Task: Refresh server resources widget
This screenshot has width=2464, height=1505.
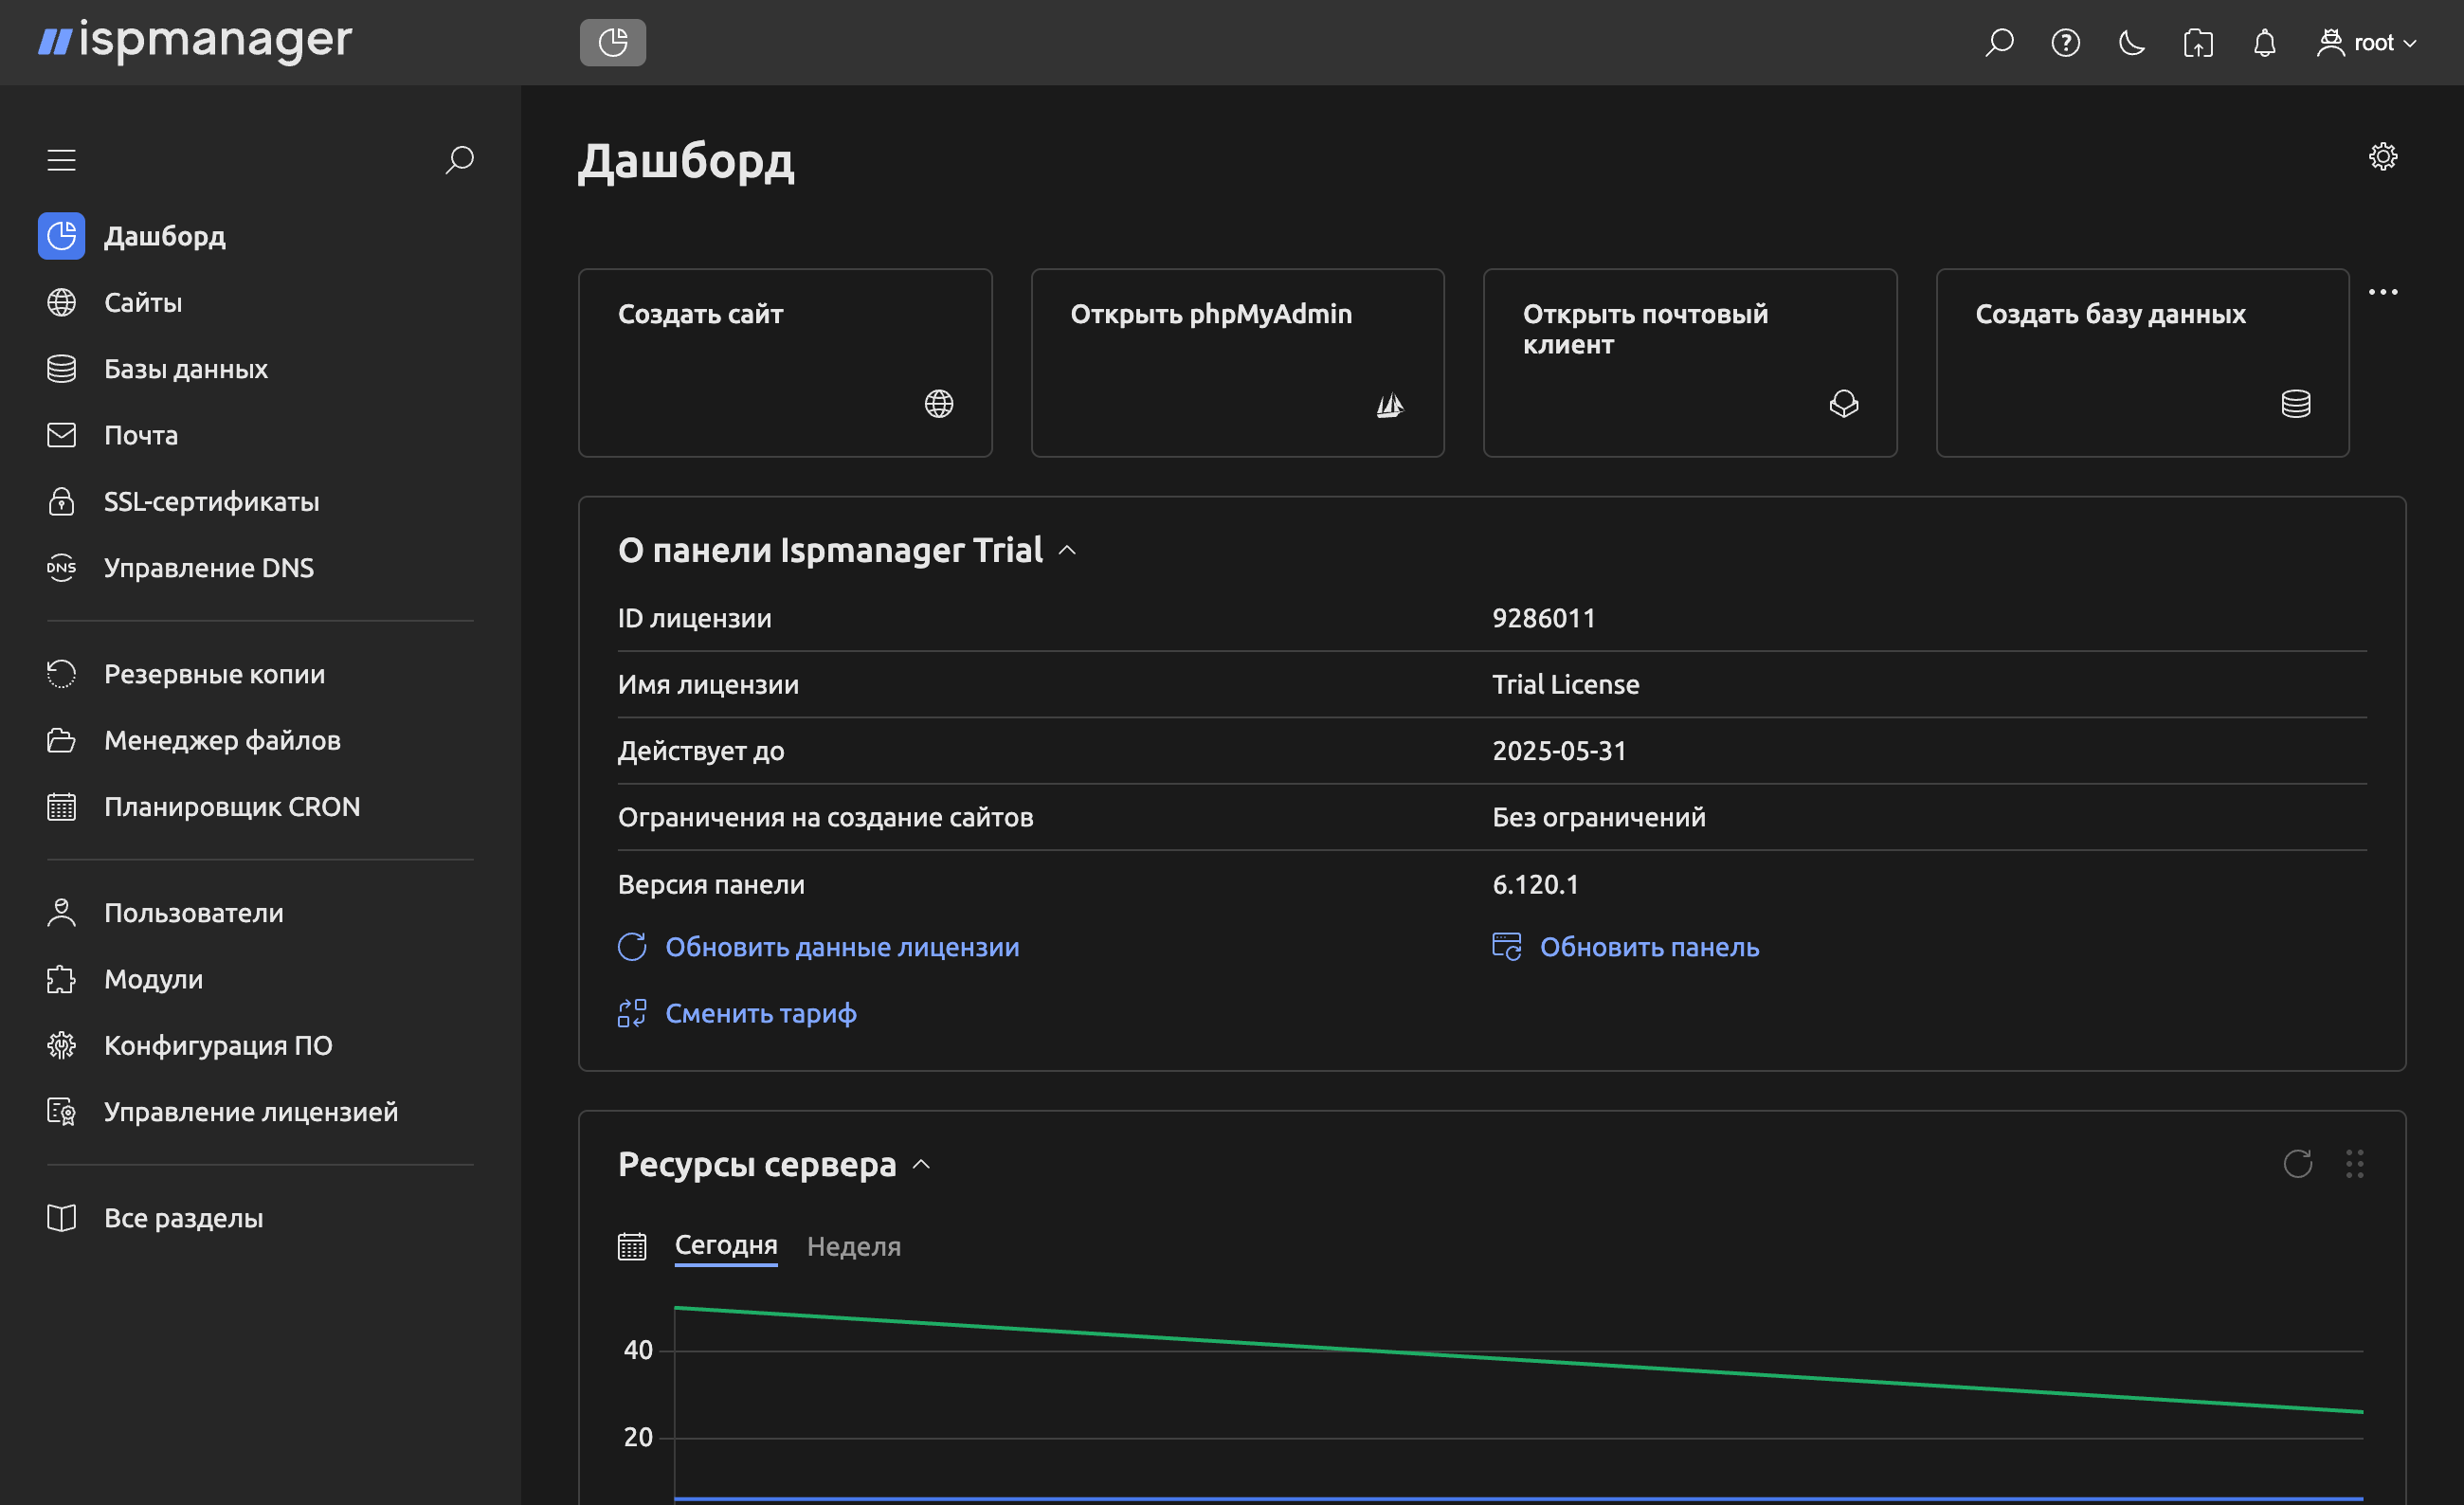Action: [x=2298, y=1164]
